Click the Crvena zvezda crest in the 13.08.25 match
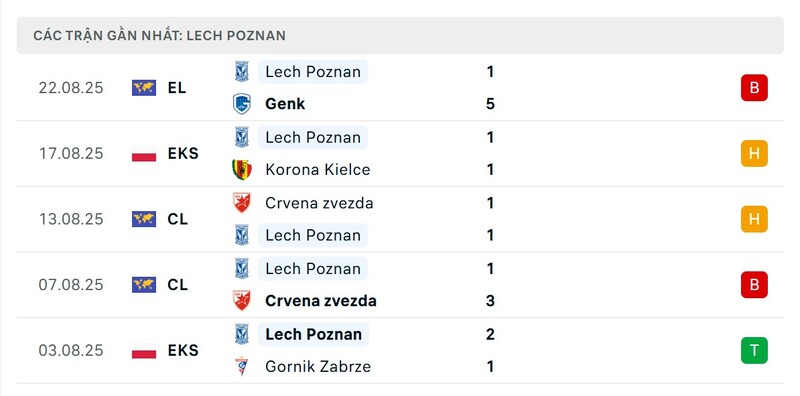Screen dimensions: 800x396 241,203
